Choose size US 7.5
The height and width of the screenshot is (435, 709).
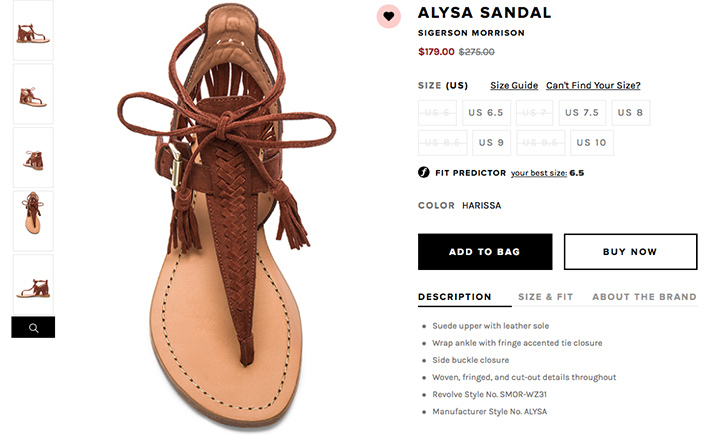pyautogui.click(x=582, y=113)
